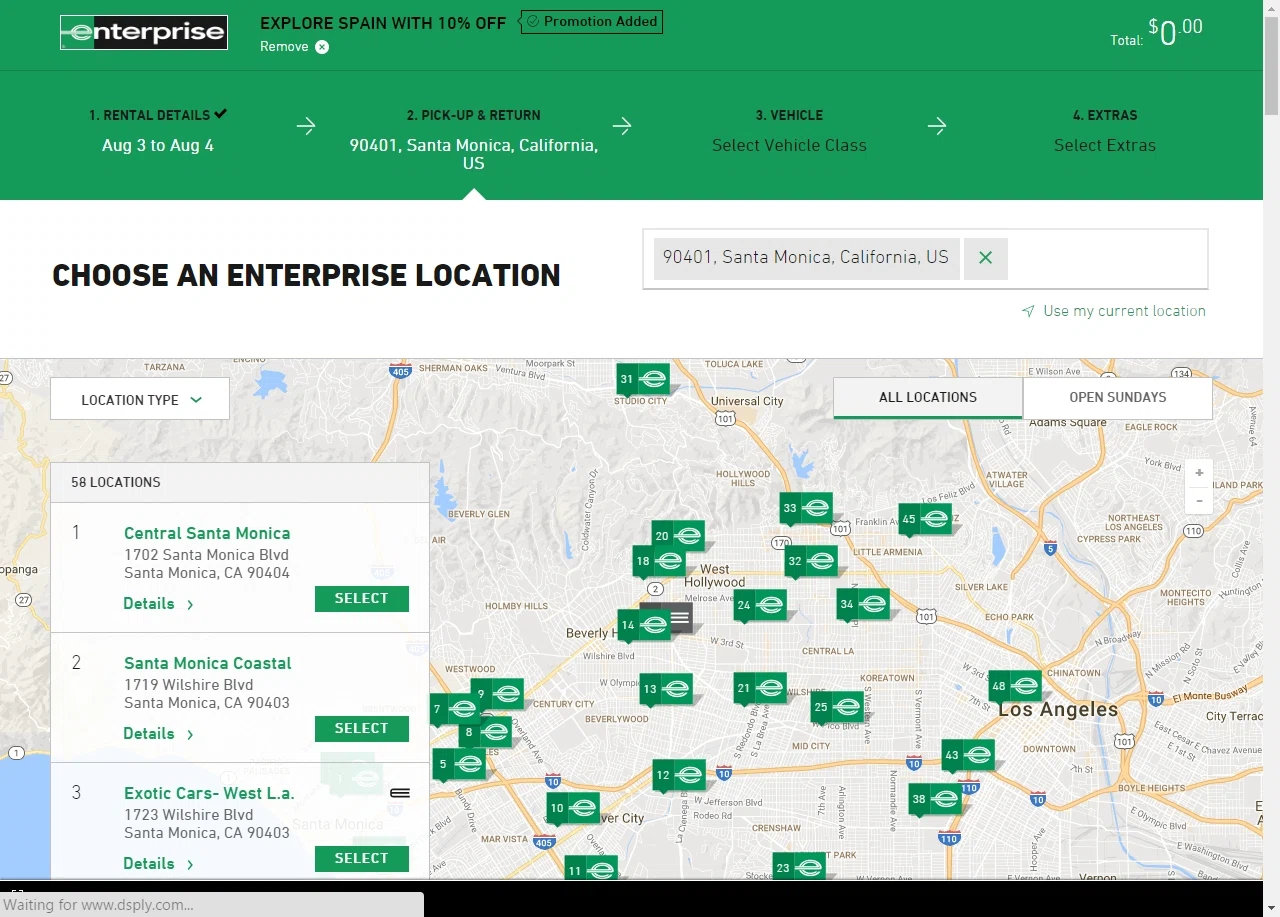Screen dimensions: 1280x917
Task: Select map pin 43 near Downtown
Action: click(x=968, y=755)
